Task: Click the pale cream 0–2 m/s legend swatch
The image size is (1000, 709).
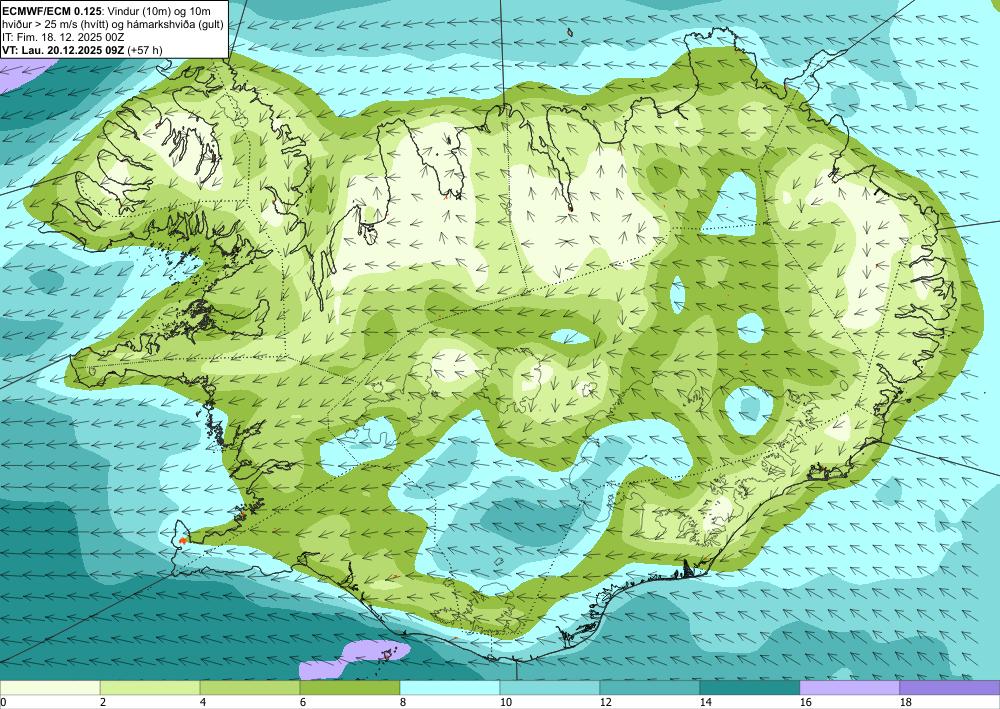Action: point(50,688)
